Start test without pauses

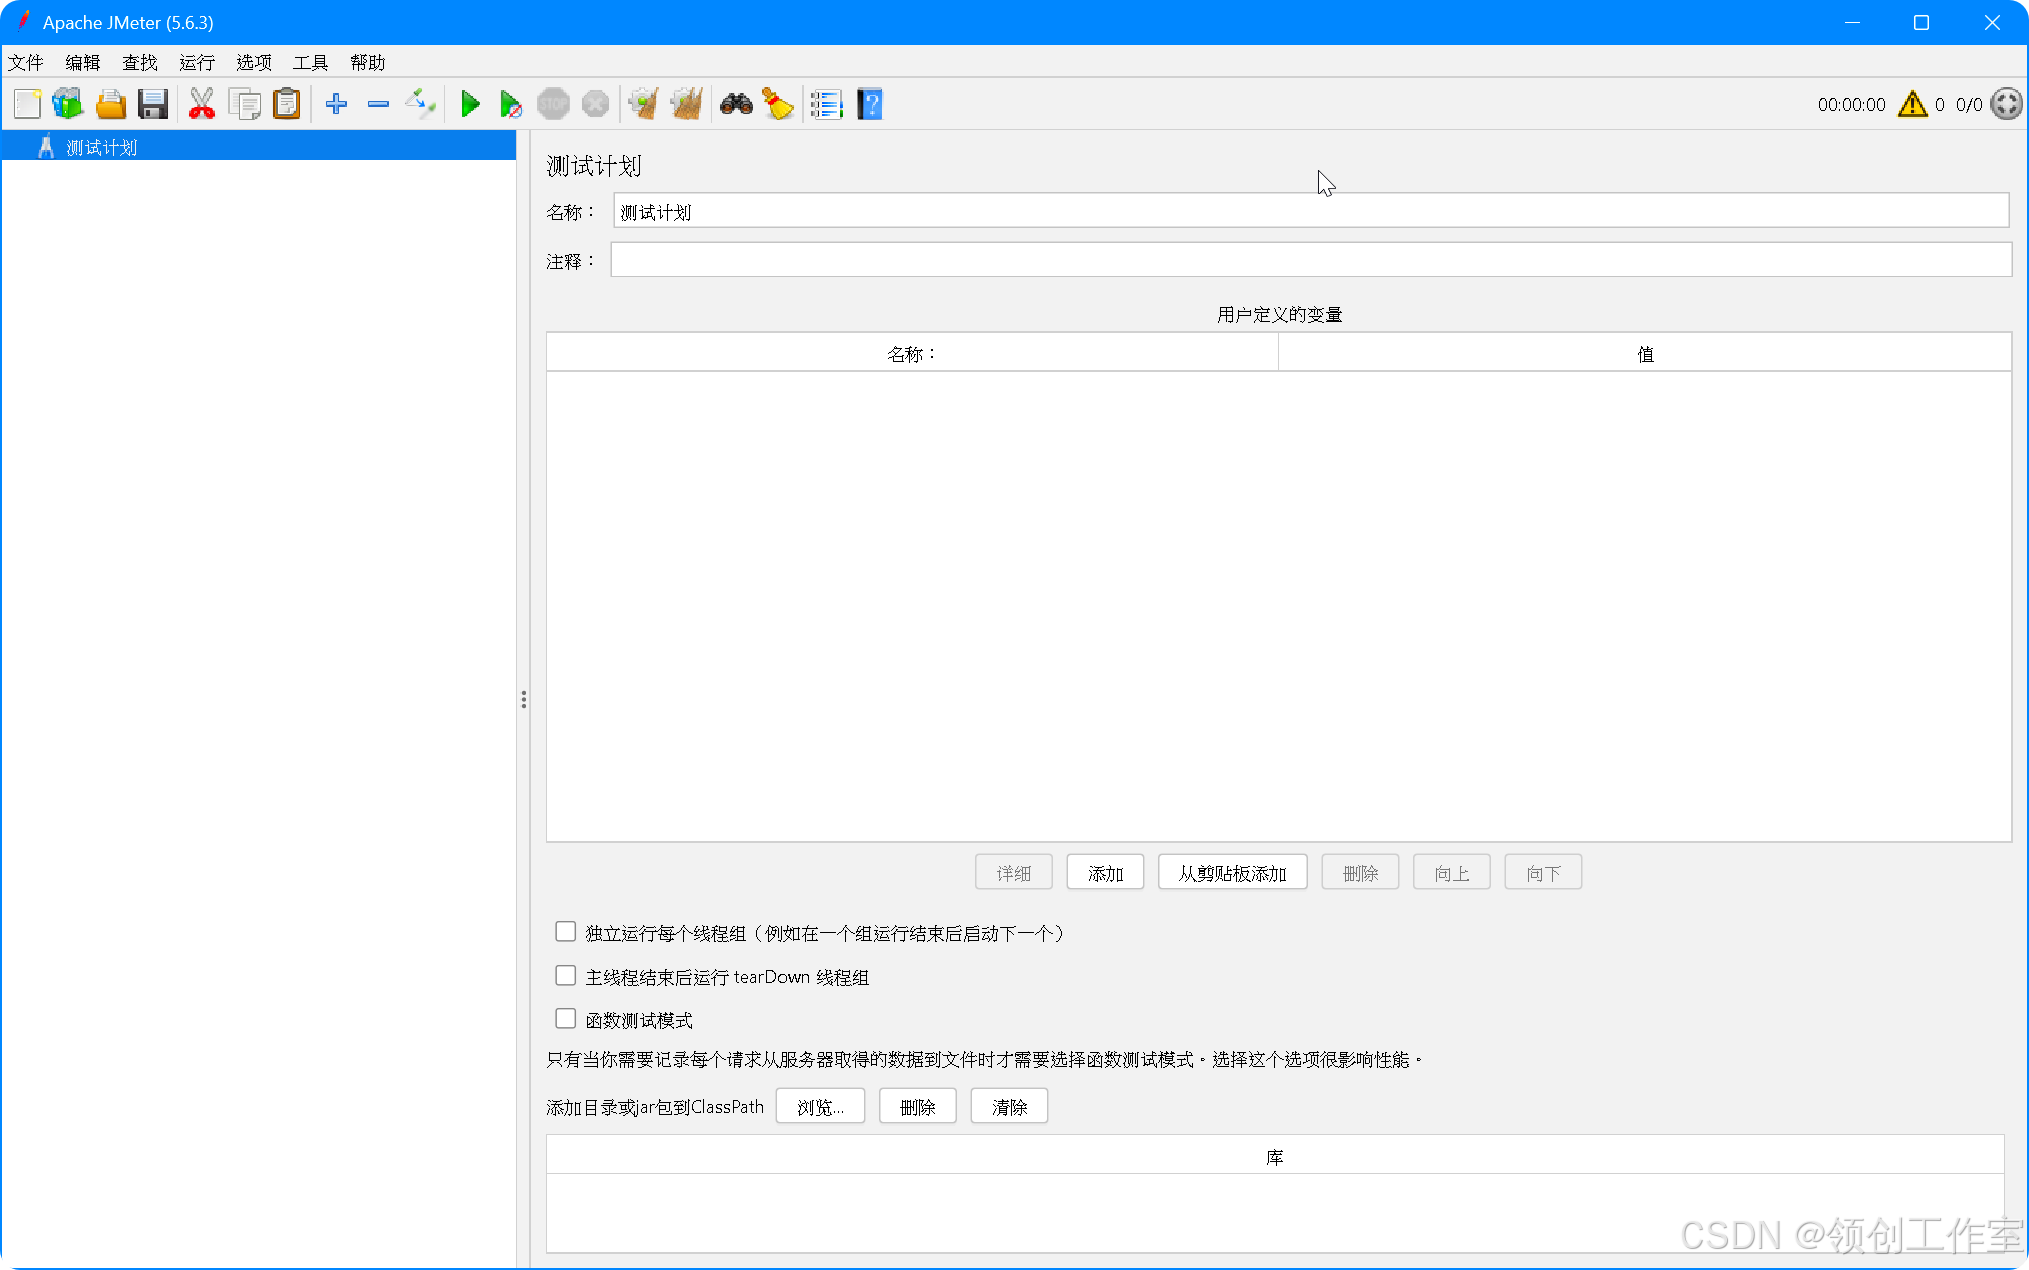tap(510, 103)
